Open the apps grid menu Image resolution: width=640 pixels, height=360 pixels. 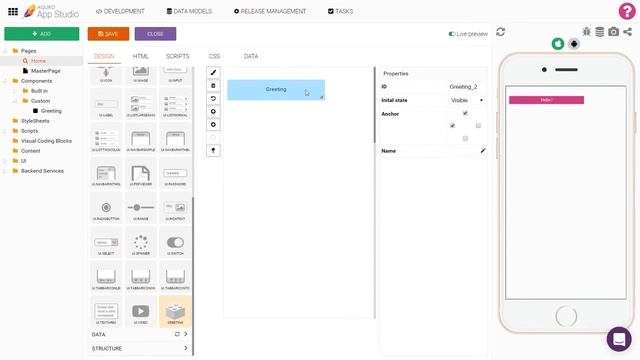13,11
